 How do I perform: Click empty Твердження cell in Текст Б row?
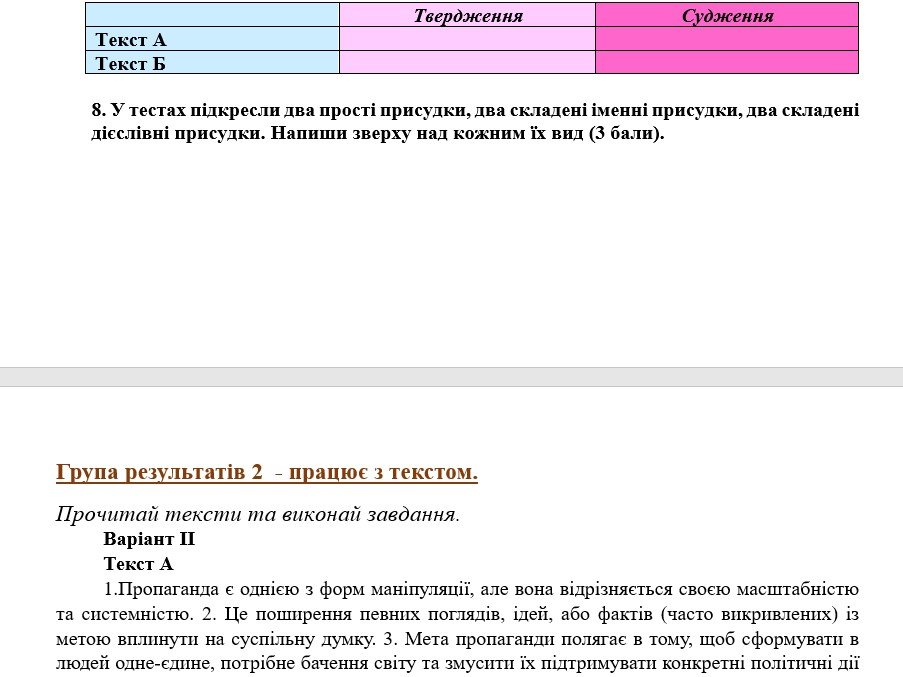click(x=467, y=62)
